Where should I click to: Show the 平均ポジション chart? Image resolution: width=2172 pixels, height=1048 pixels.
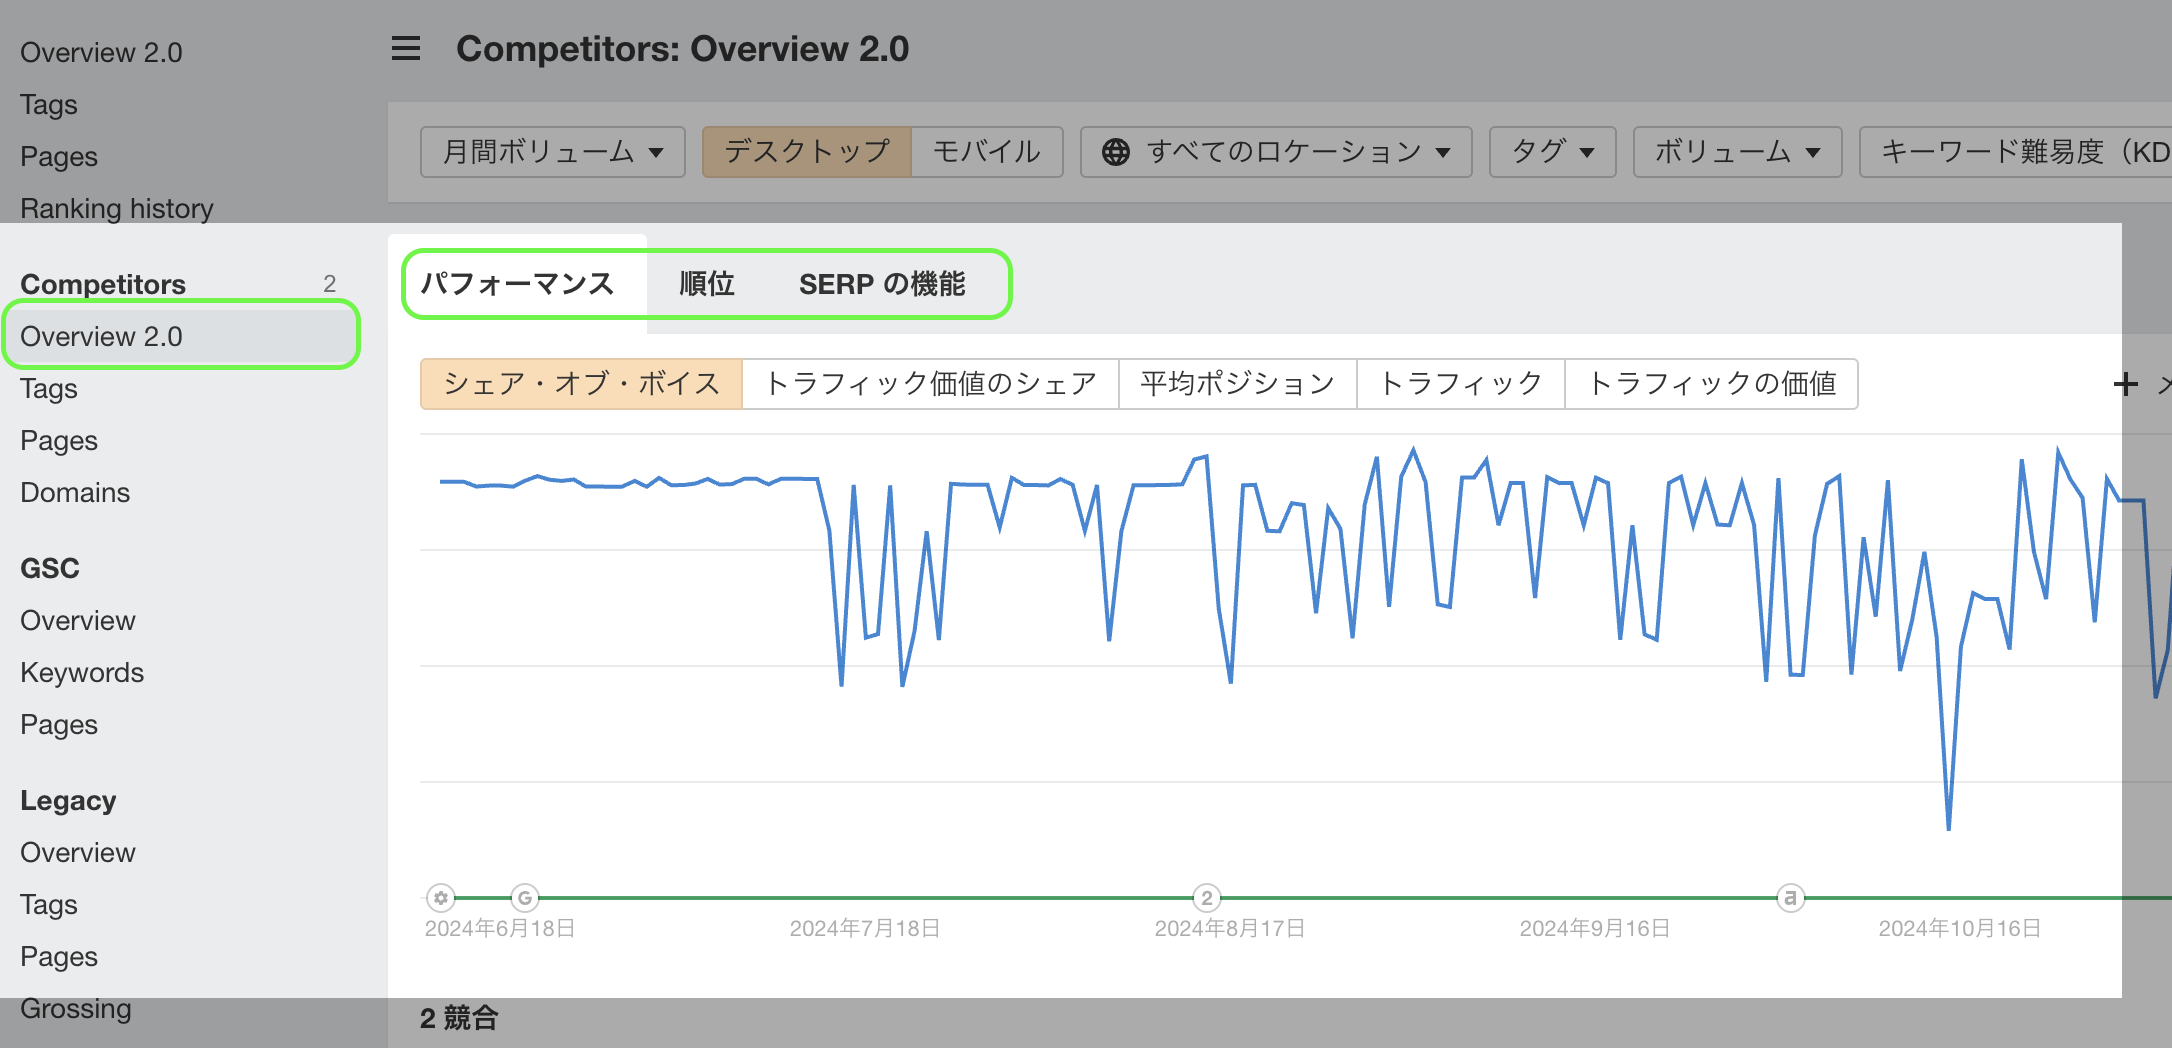[x=1237, y=384]
